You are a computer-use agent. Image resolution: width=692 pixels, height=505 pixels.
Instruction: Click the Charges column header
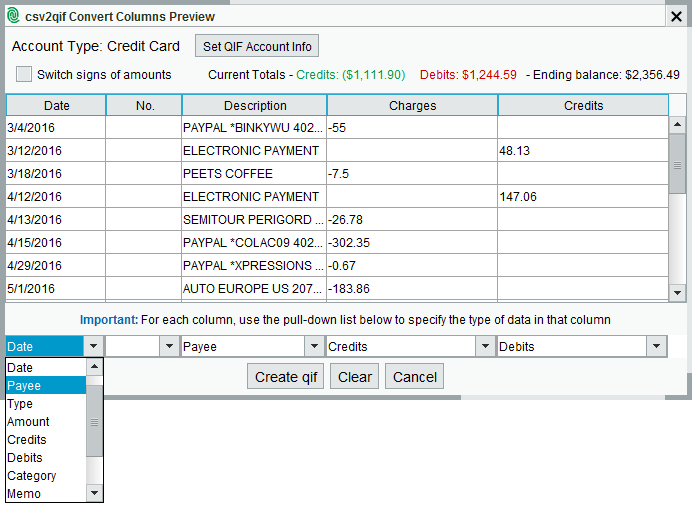coord(412,106)
